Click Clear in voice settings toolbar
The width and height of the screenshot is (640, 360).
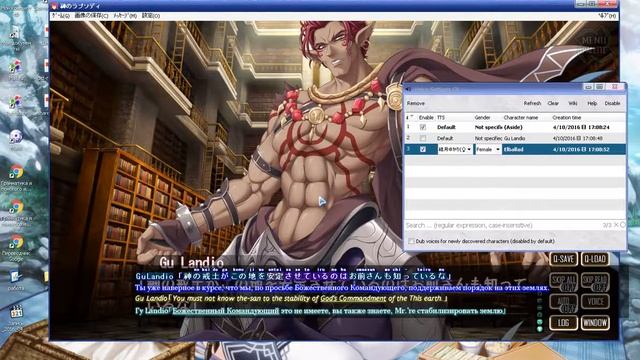pos(553,104)
